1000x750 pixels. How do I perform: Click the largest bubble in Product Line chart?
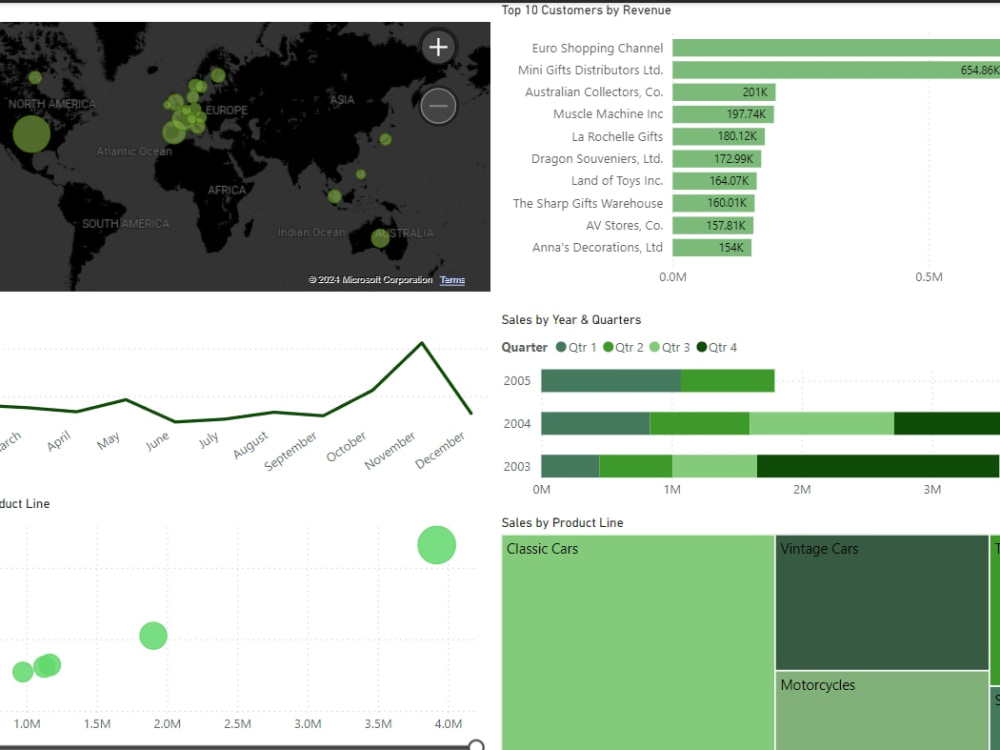437,544
